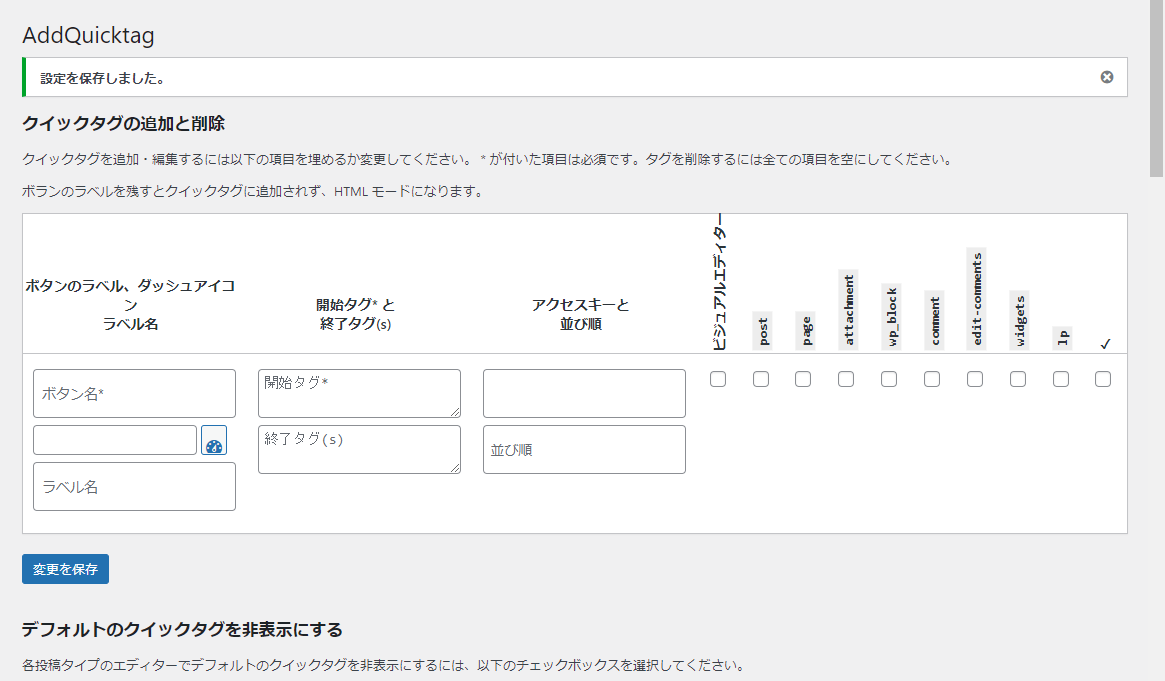
Task: Check the wp_block checkbox
Action: [x=889, y=378]
